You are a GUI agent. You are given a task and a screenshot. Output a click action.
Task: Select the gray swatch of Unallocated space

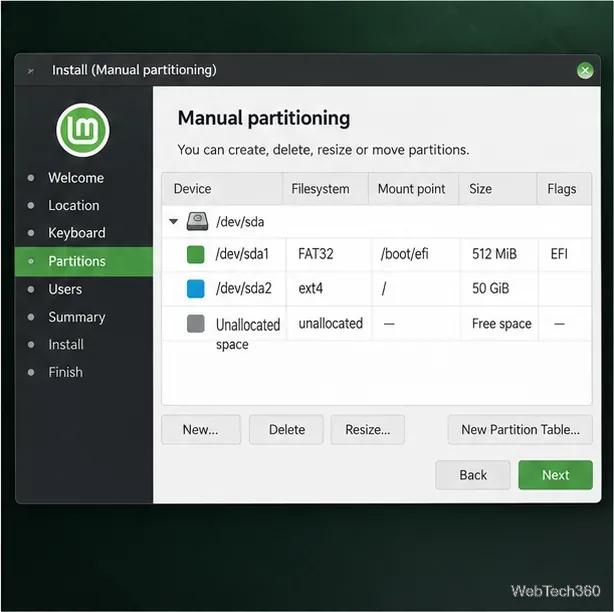tap(195, 323)
